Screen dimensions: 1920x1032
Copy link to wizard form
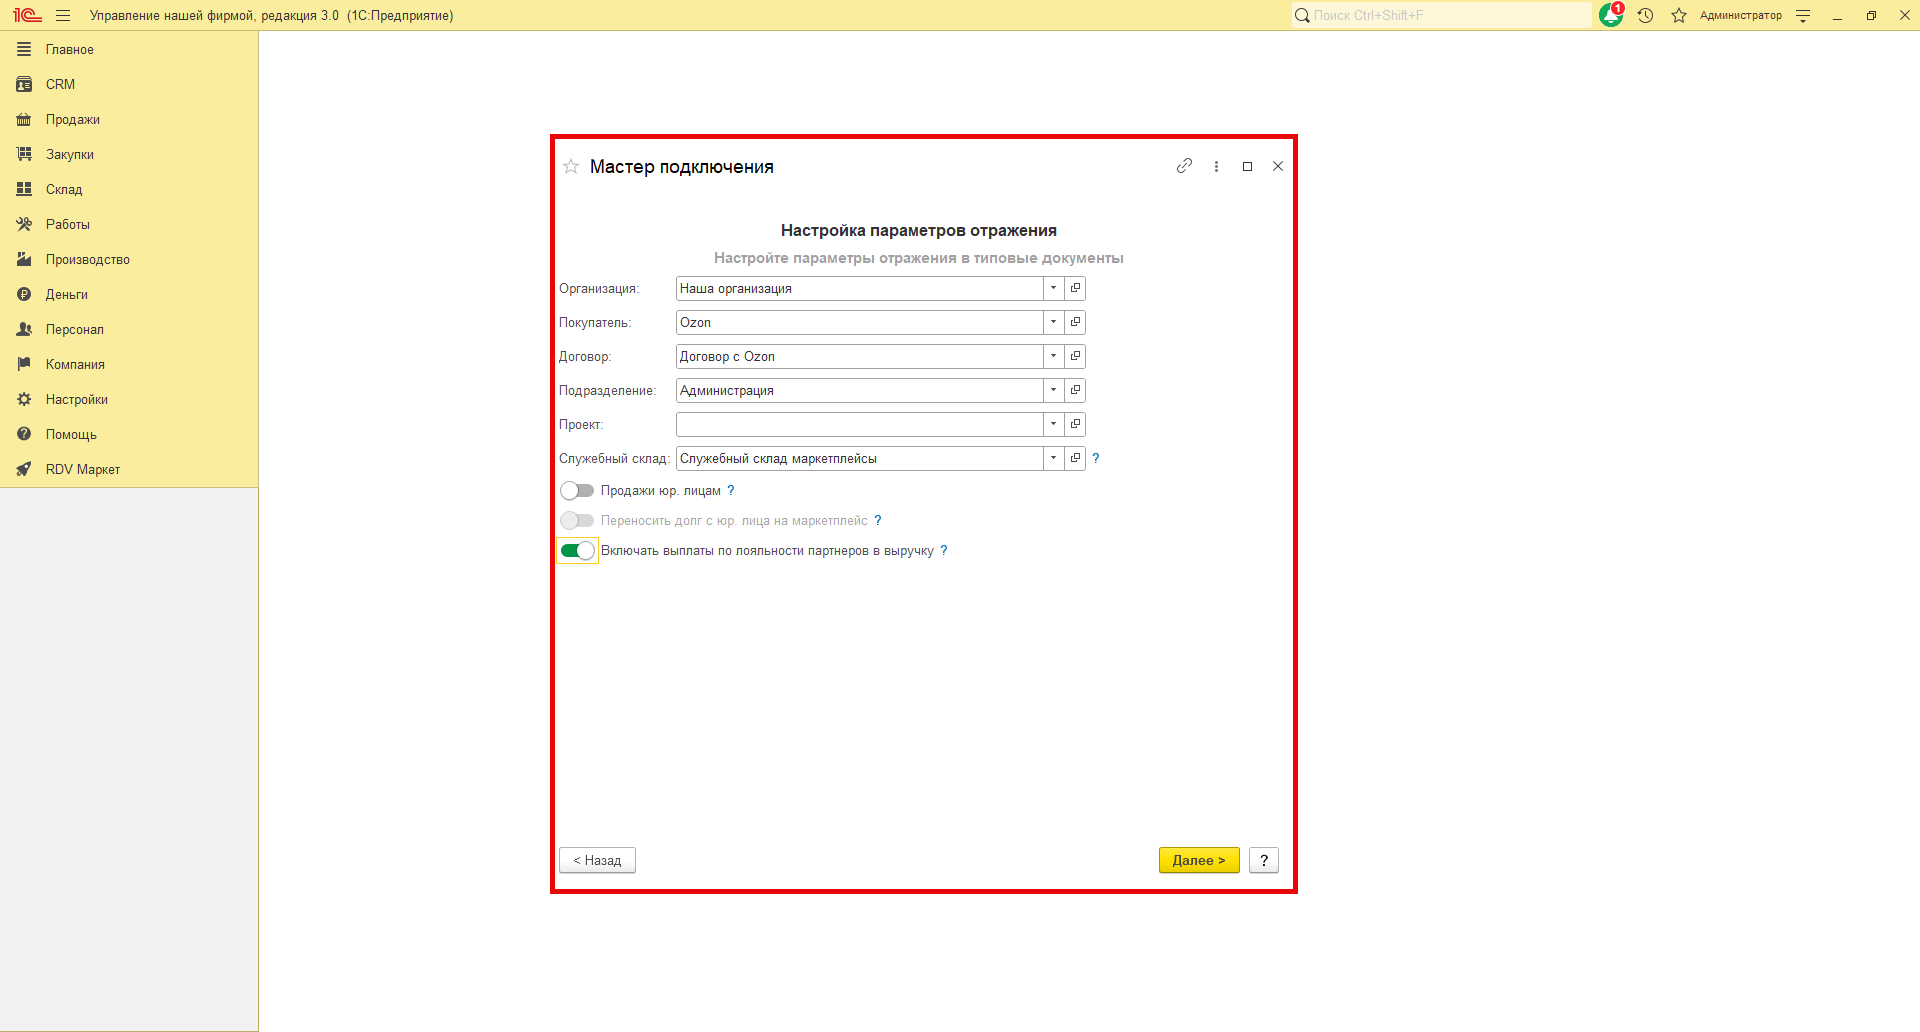tap(1184, 166)
